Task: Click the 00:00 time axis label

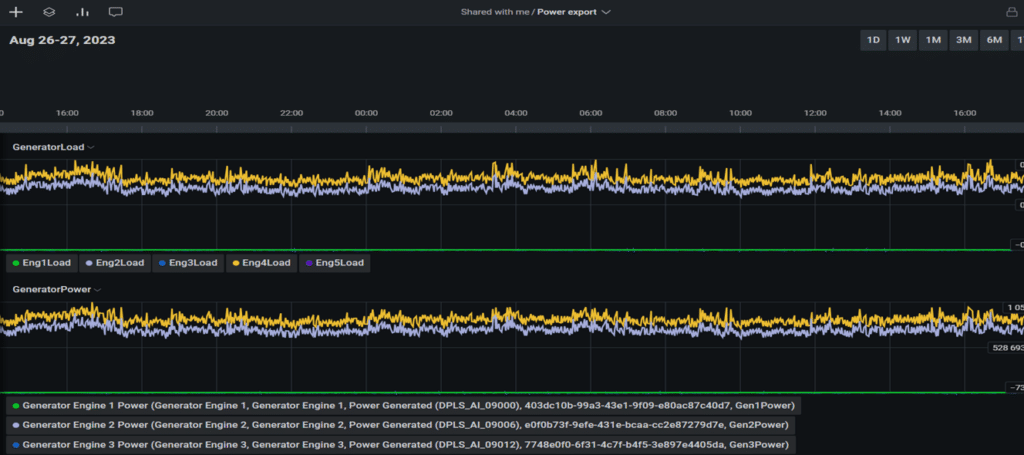Action: click(x=366, y=113)
